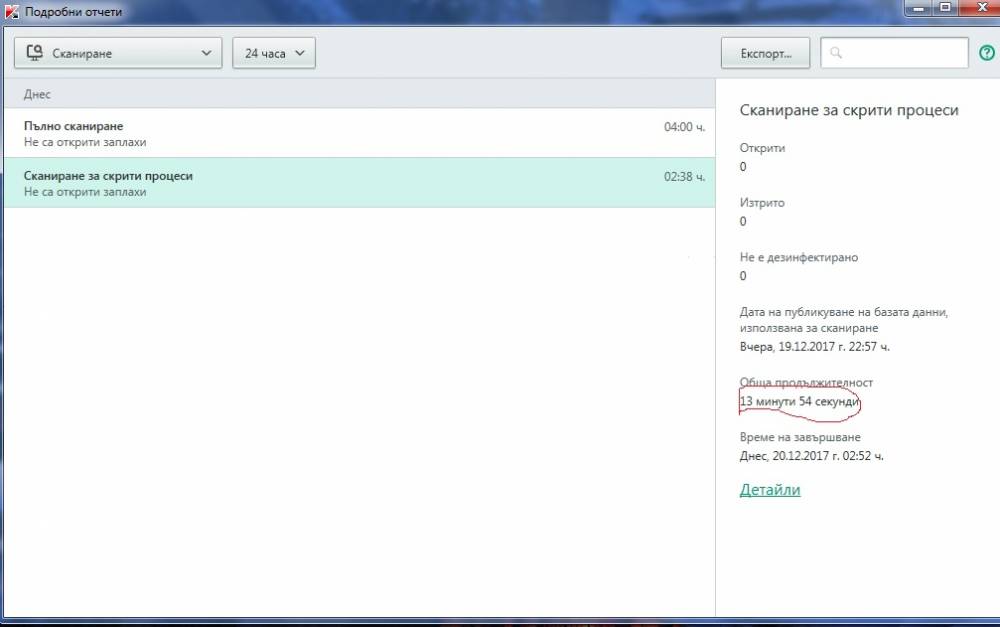This screenshot has width=1000, height=627.
Task: Click the magnifier icon in search box
Action: 835,53
